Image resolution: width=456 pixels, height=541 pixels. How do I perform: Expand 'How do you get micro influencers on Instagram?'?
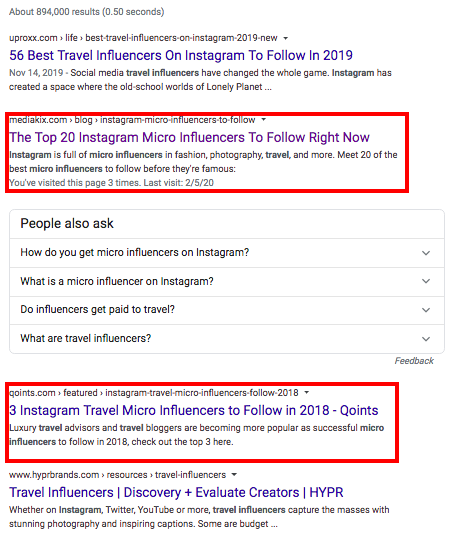coord(227,253)
